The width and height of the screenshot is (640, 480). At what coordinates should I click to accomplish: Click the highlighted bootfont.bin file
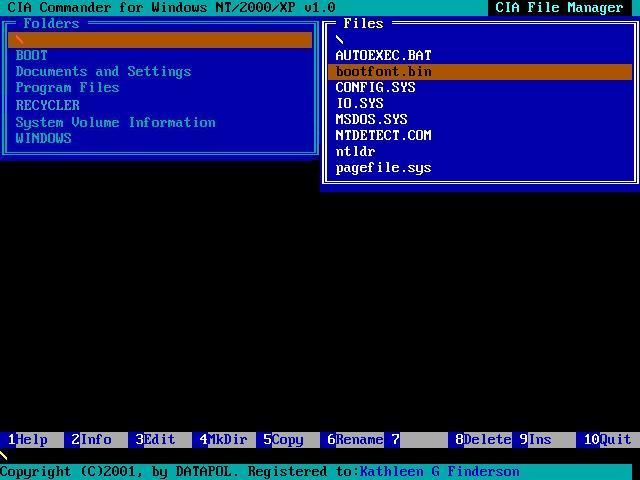click(480, 72)
